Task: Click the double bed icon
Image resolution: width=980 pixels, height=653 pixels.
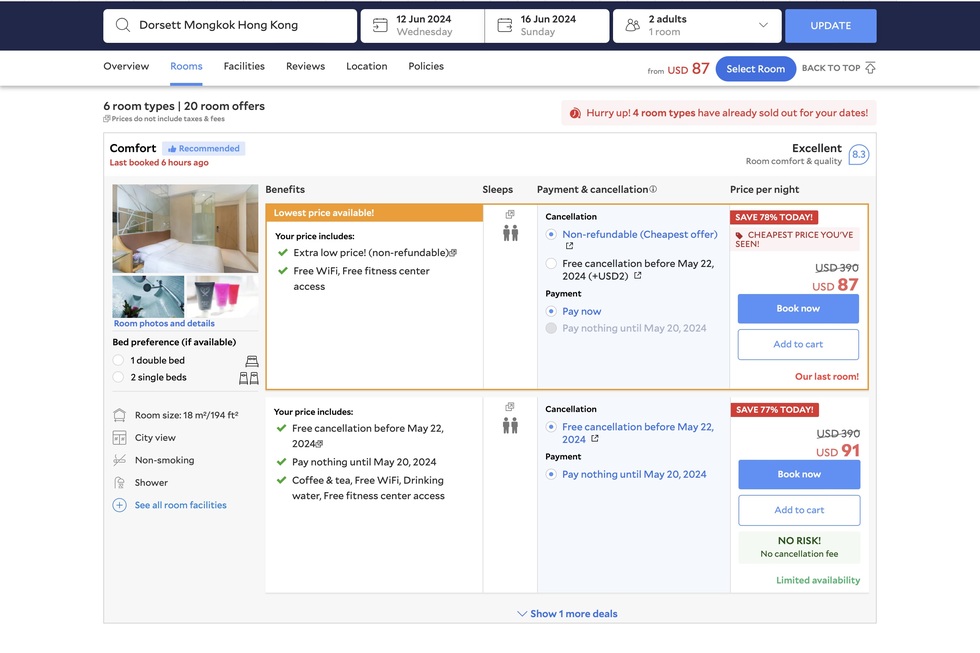Action: 252,361
